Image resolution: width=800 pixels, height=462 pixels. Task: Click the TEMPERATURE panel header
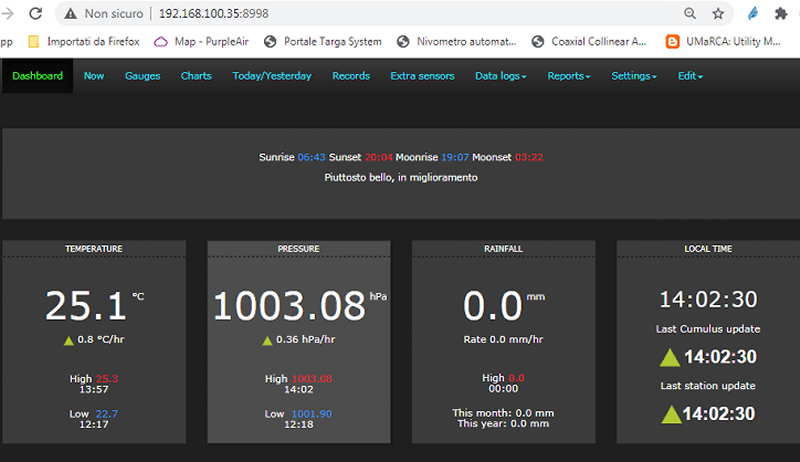[94, 249]
